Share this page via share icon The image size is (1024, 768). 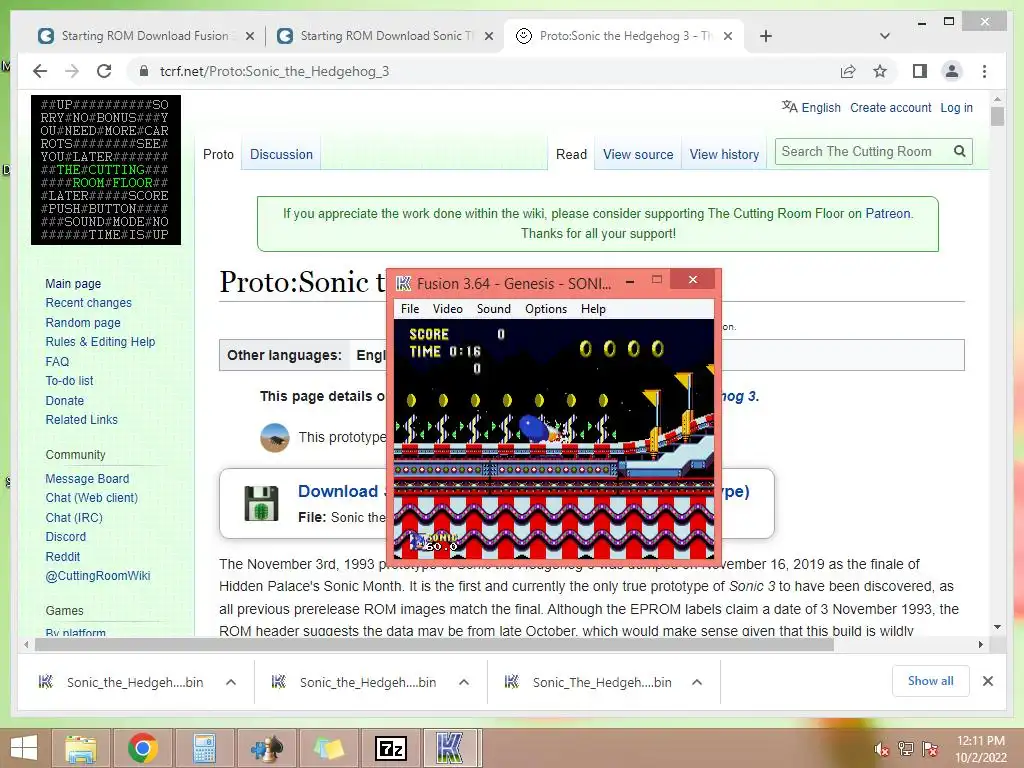[x=848, y=71]
